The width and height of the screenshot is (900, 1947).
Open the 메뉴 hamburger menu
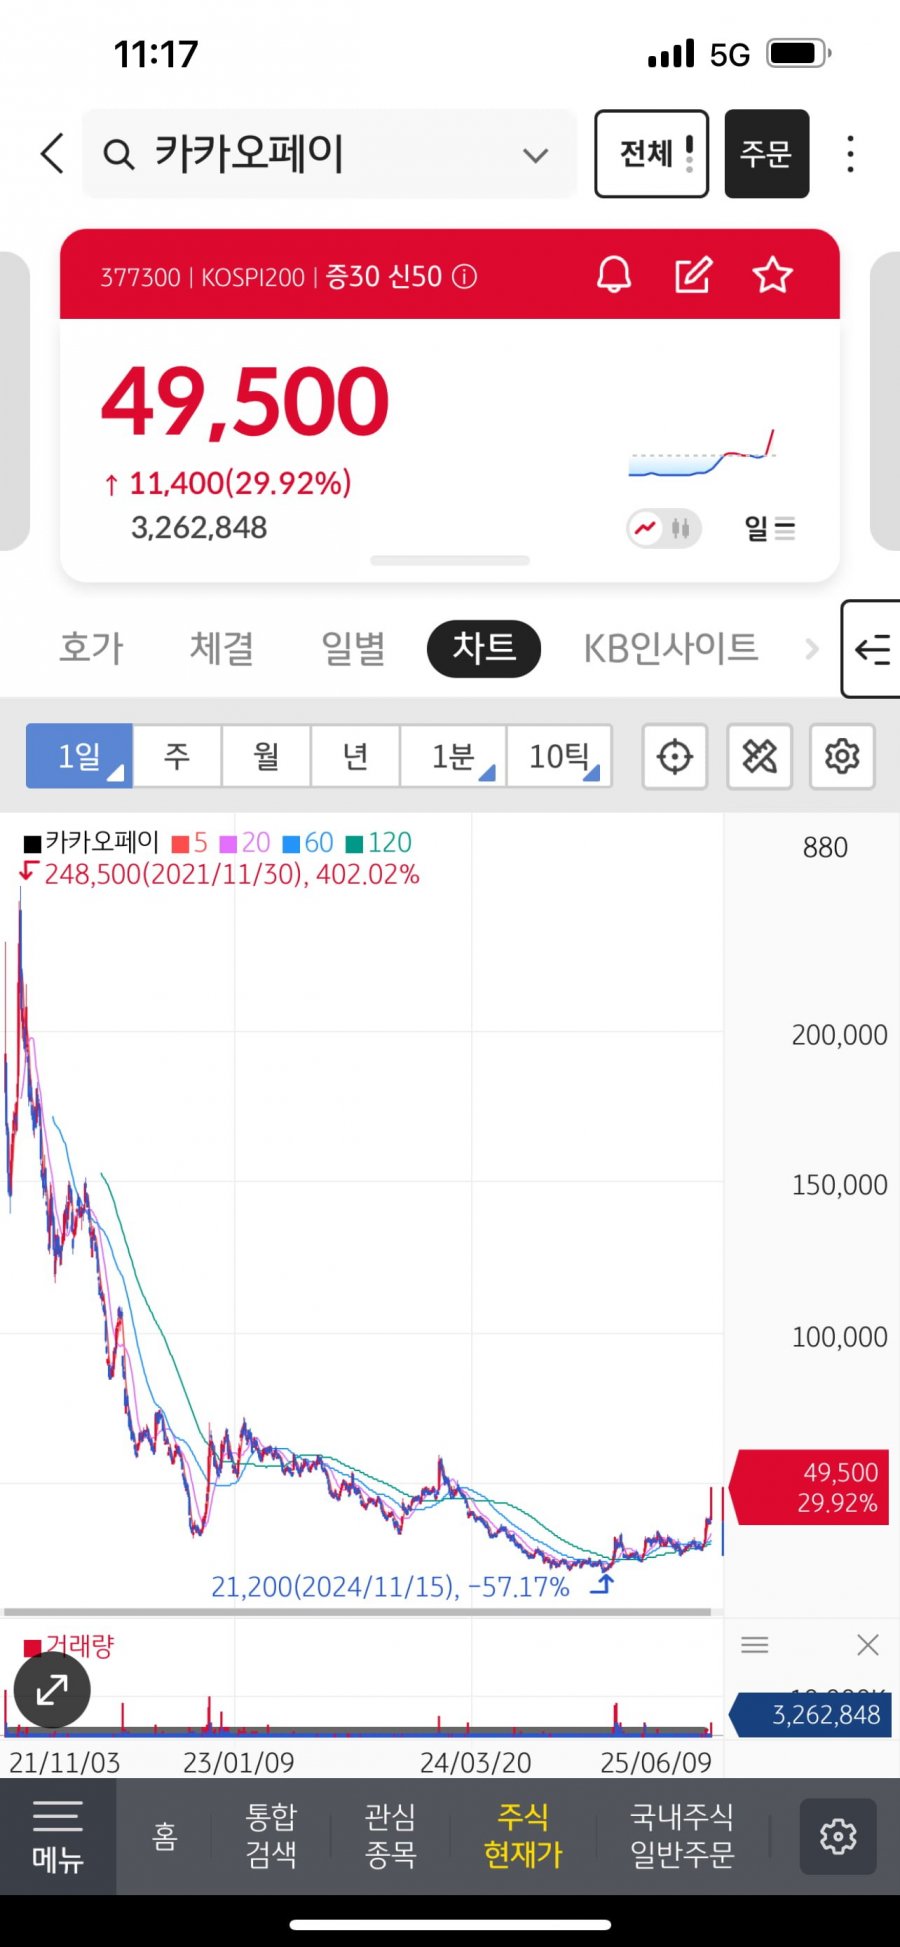point(58,1836)
